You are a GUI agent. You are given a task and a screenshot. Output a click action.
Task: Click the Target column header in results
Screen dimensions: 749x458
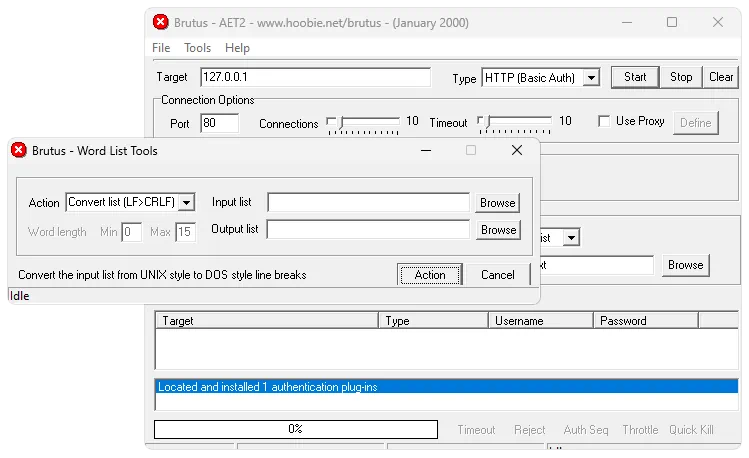(267, 320)
